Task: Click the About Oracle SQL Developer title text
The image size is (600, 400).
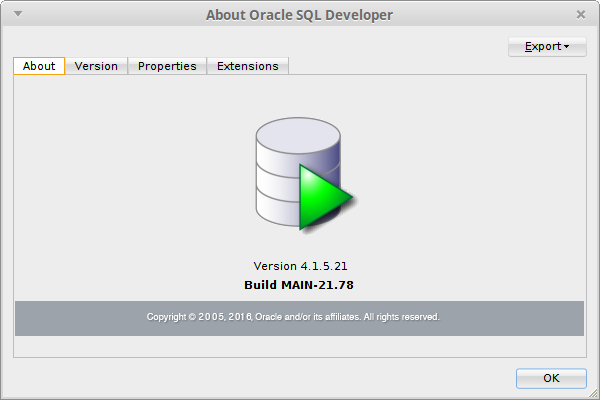Action: tap(299, 15)
